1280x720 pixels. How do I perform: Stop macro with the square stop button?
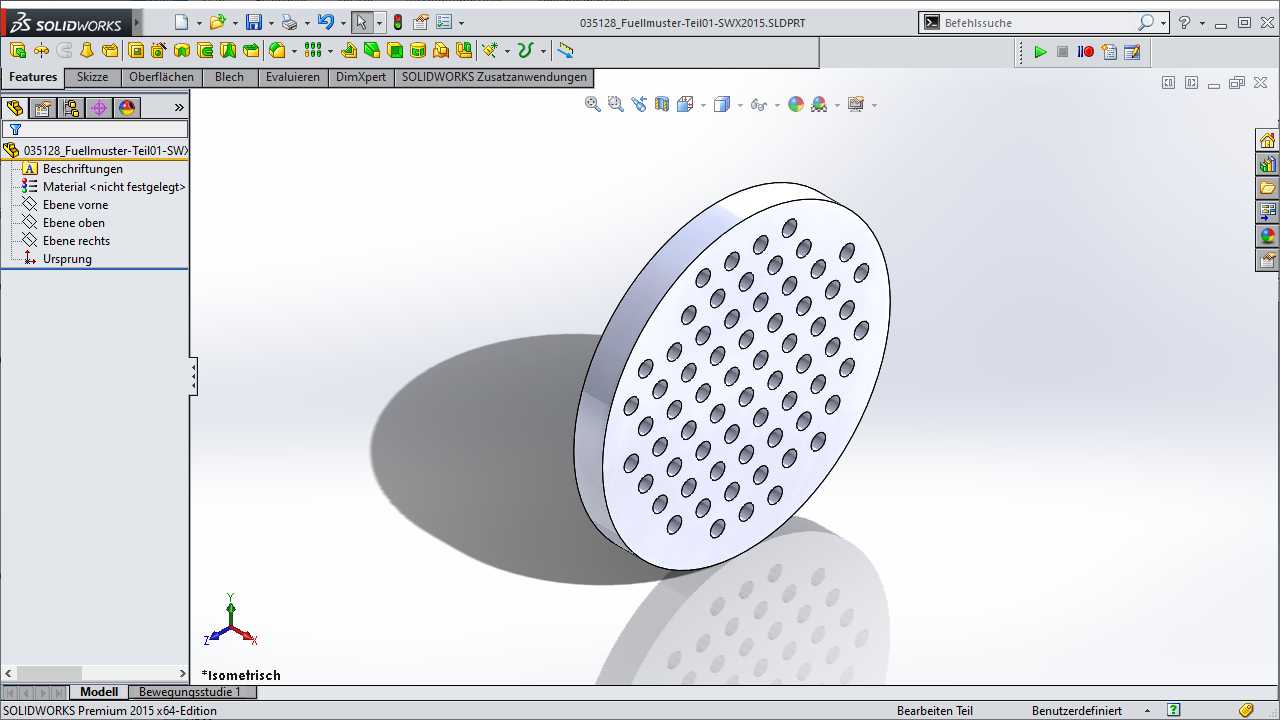[1063, 52]
